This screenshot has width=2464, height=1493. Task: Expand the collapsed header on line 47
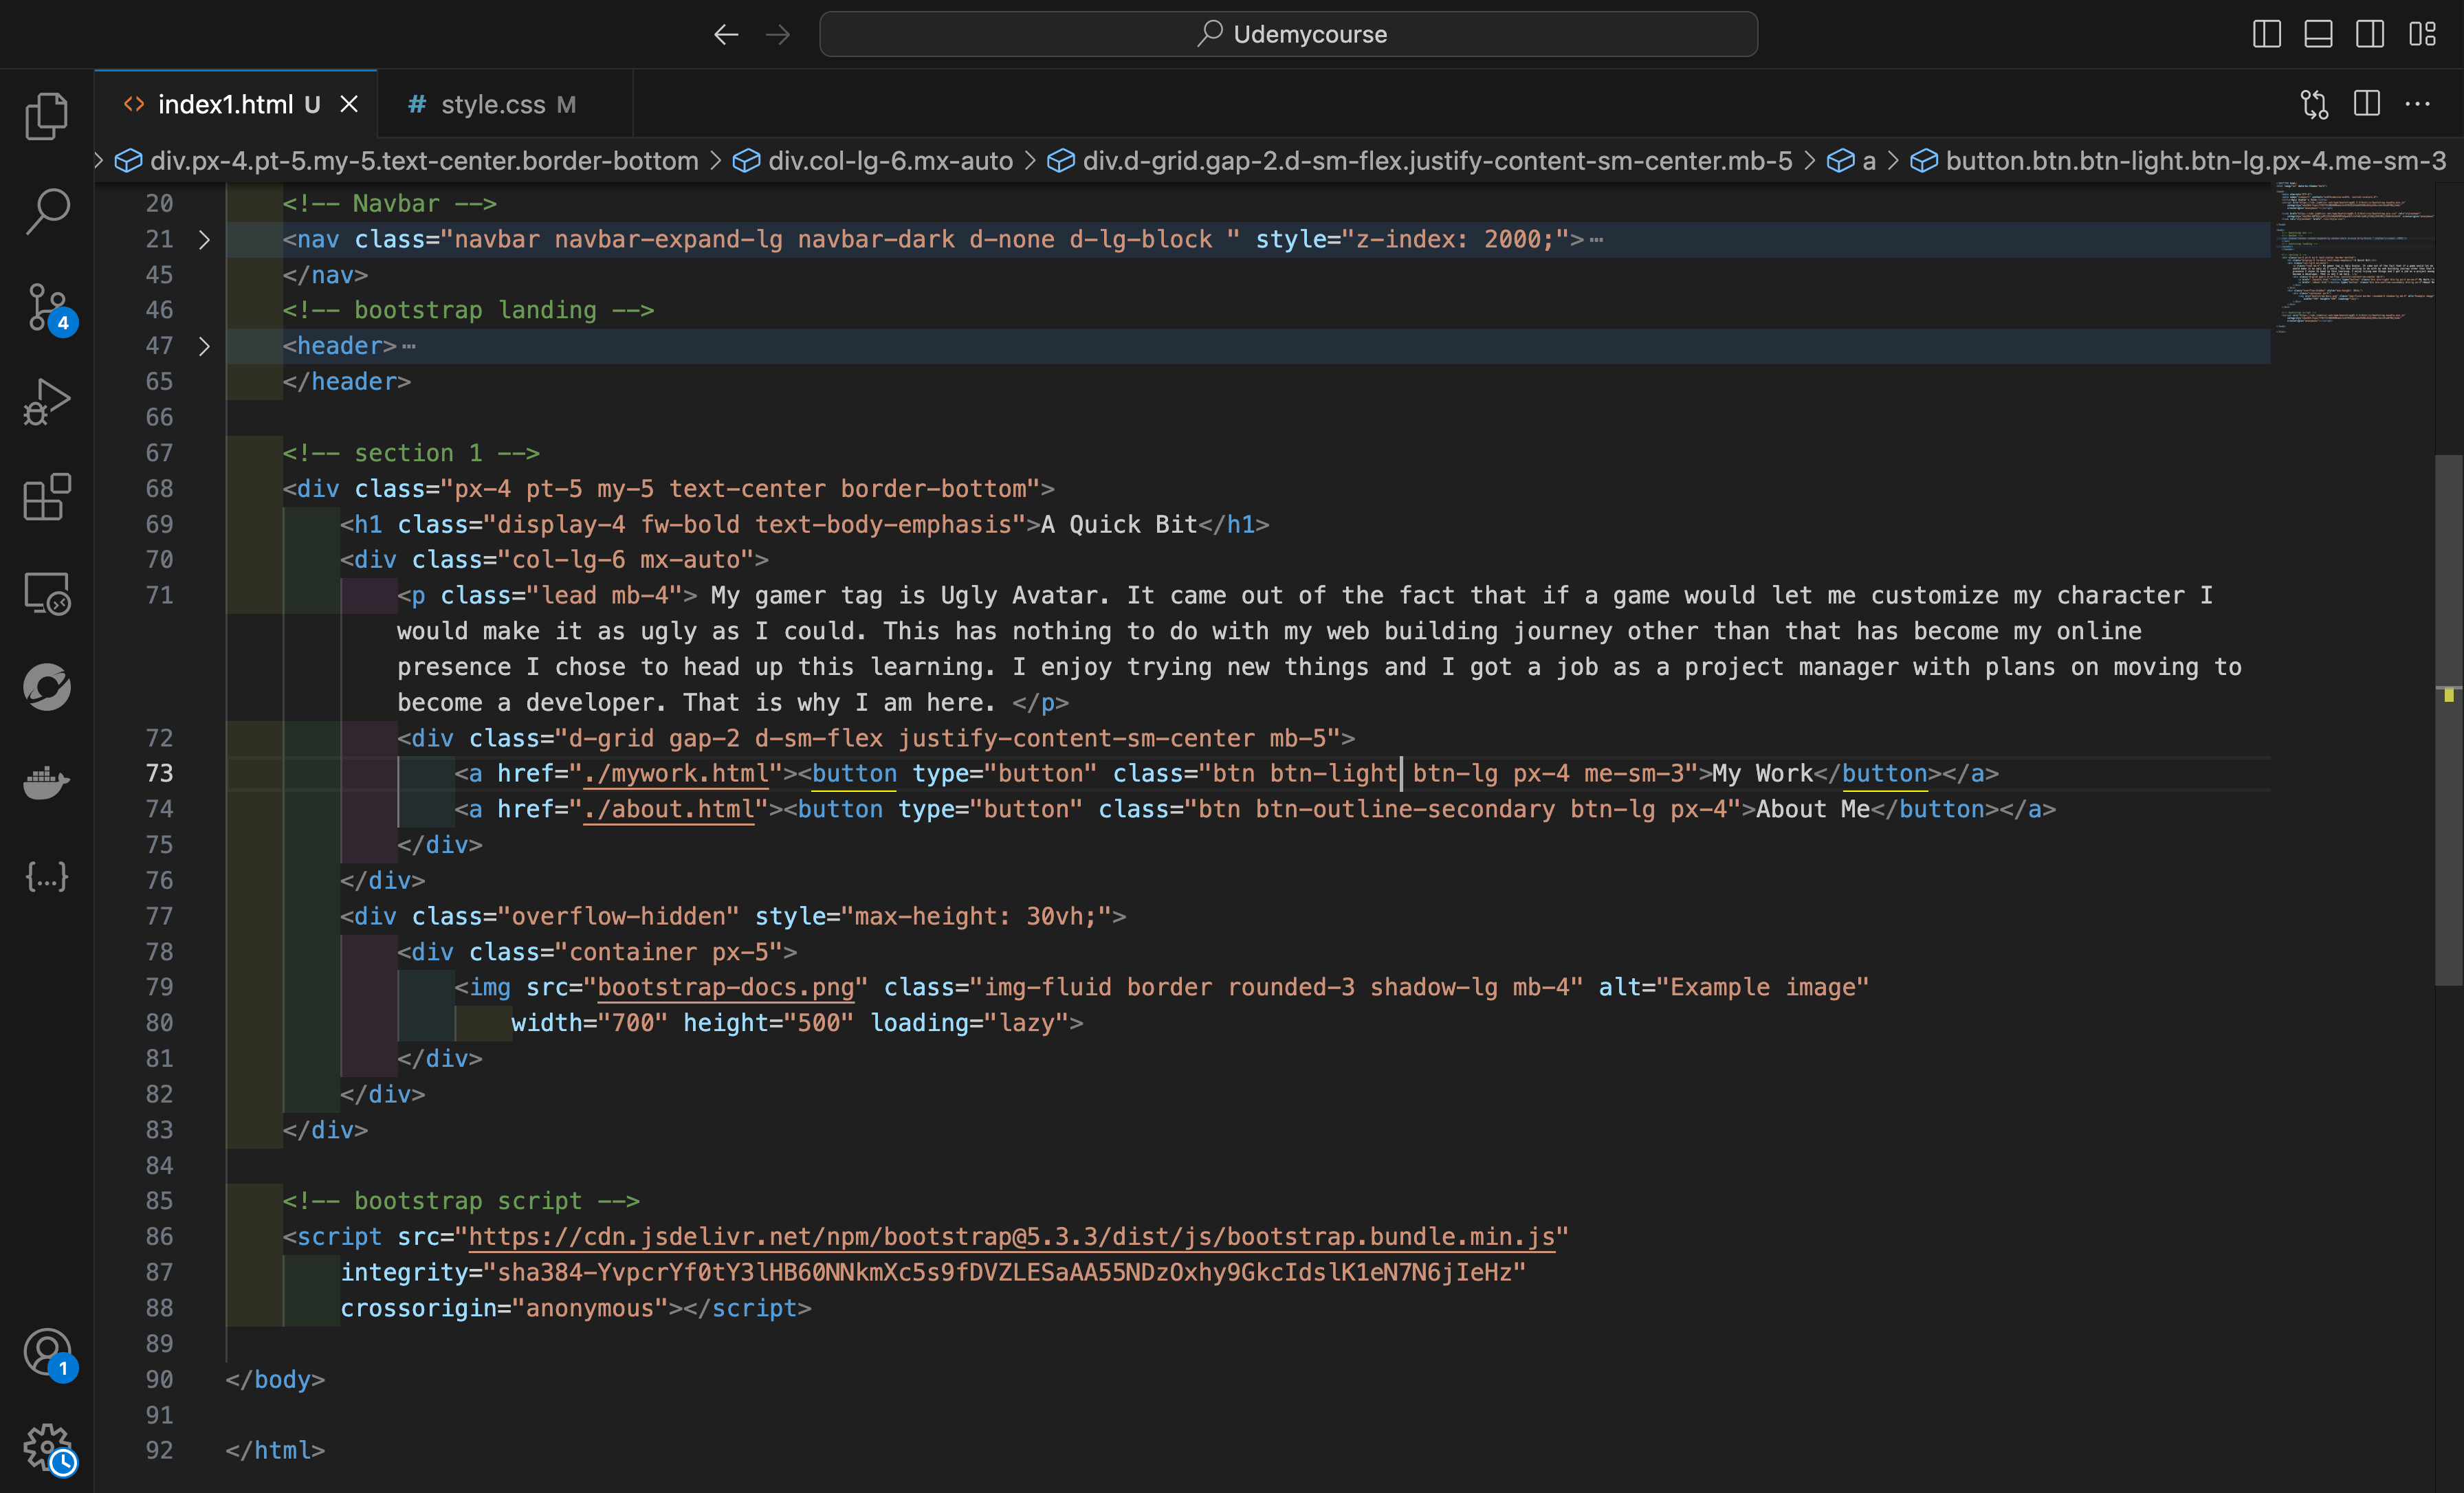[x=204, y=346]
